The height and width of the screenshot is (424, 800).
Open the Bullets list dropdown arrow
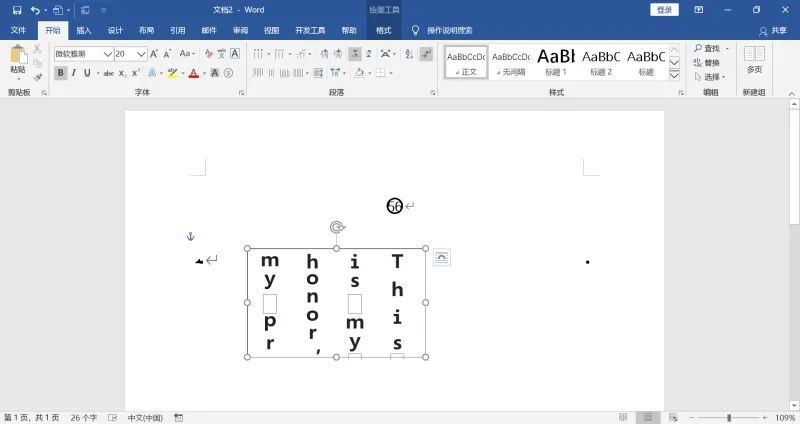click(x=268, y=54)
